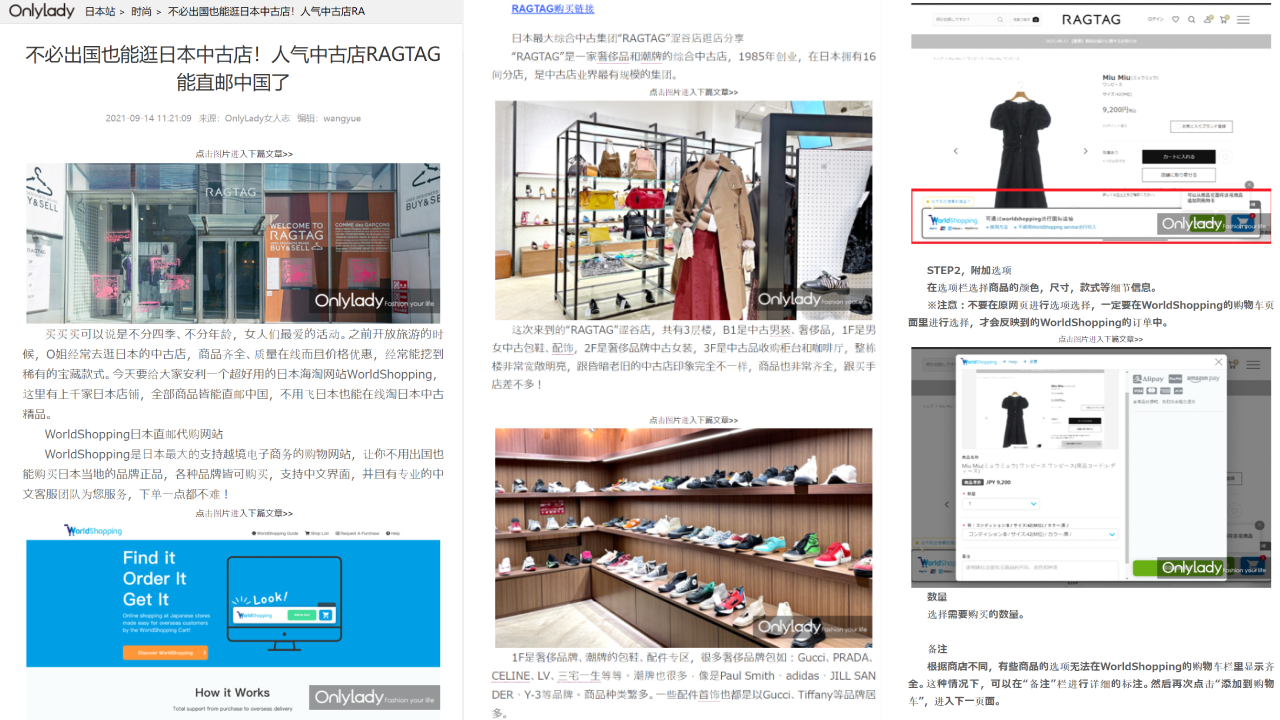Click next image arrow beside black dress
Screen dimensions: 1280x720
[1086, 151]
